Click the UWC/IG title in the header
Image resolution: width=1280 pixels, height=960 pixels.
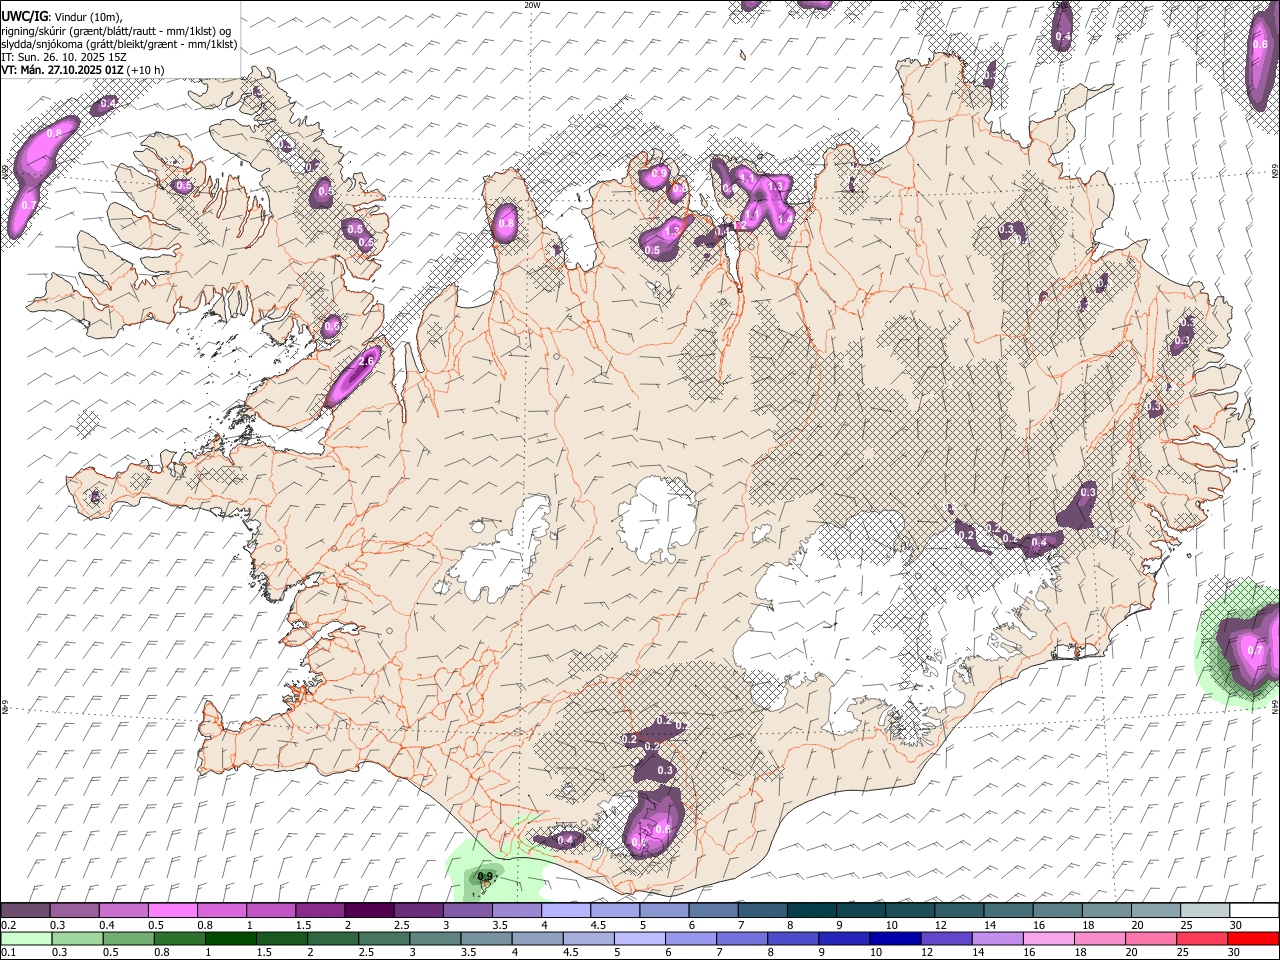[x=24, y=16]
